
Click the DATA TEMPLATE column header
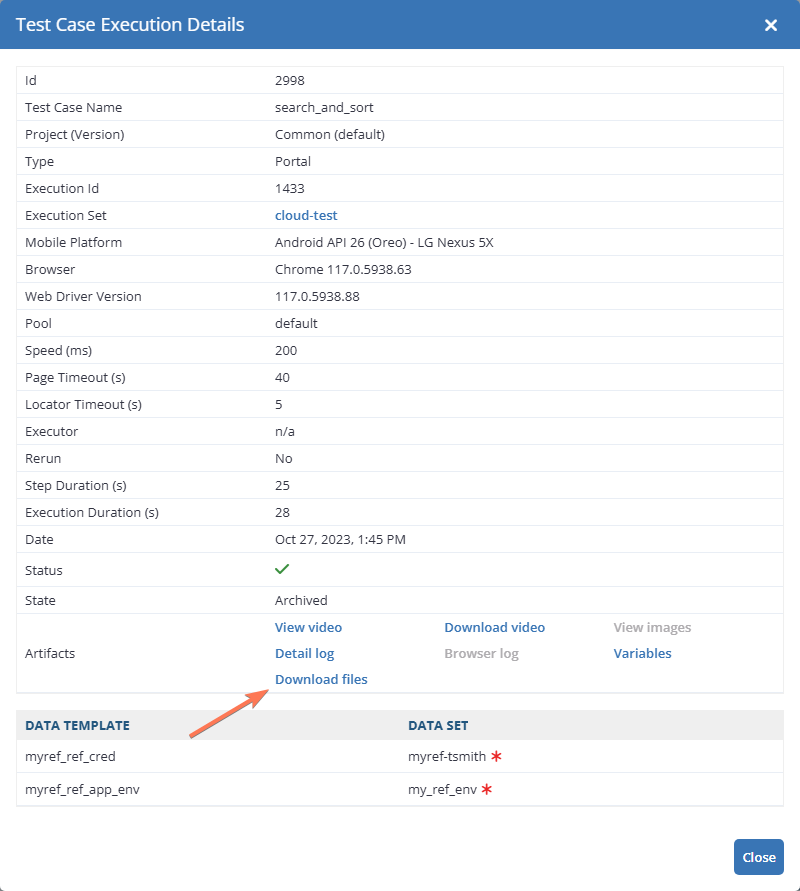77,725
